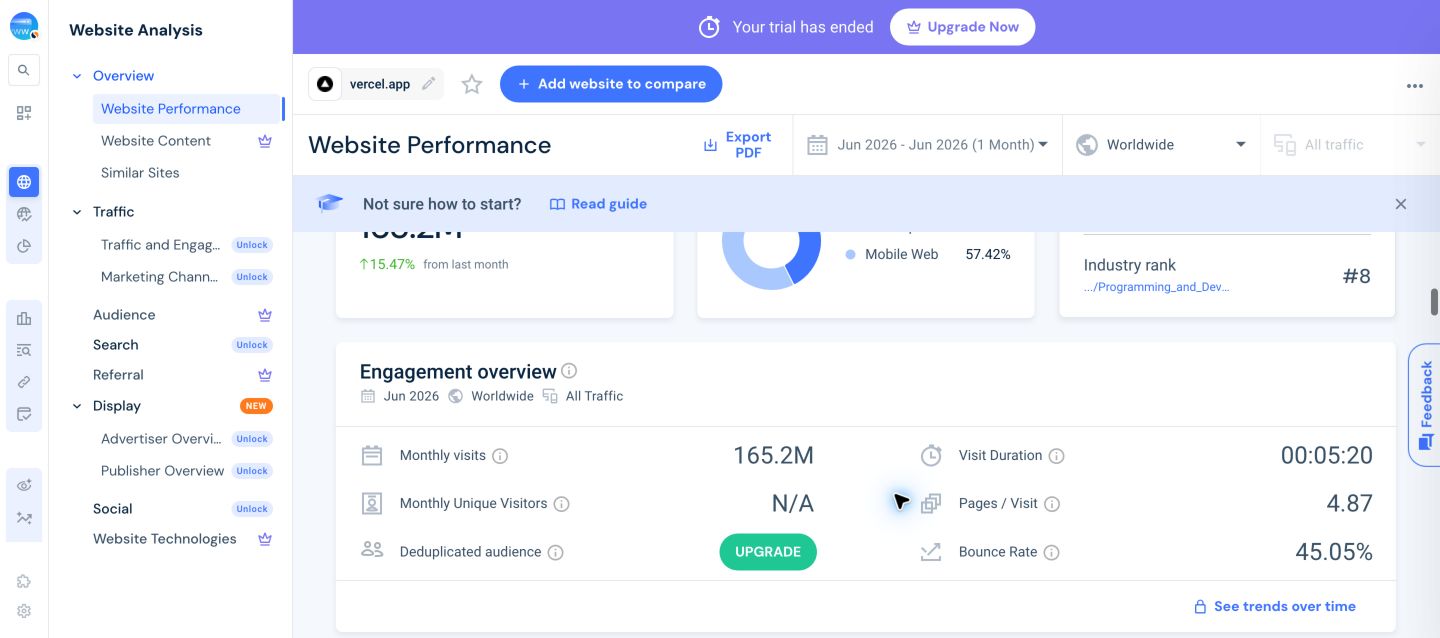The width and height of the screenshot is (1440, 638).
Task: Click info icon next to Pages / Visit
Action: (x=1052, y=504)
